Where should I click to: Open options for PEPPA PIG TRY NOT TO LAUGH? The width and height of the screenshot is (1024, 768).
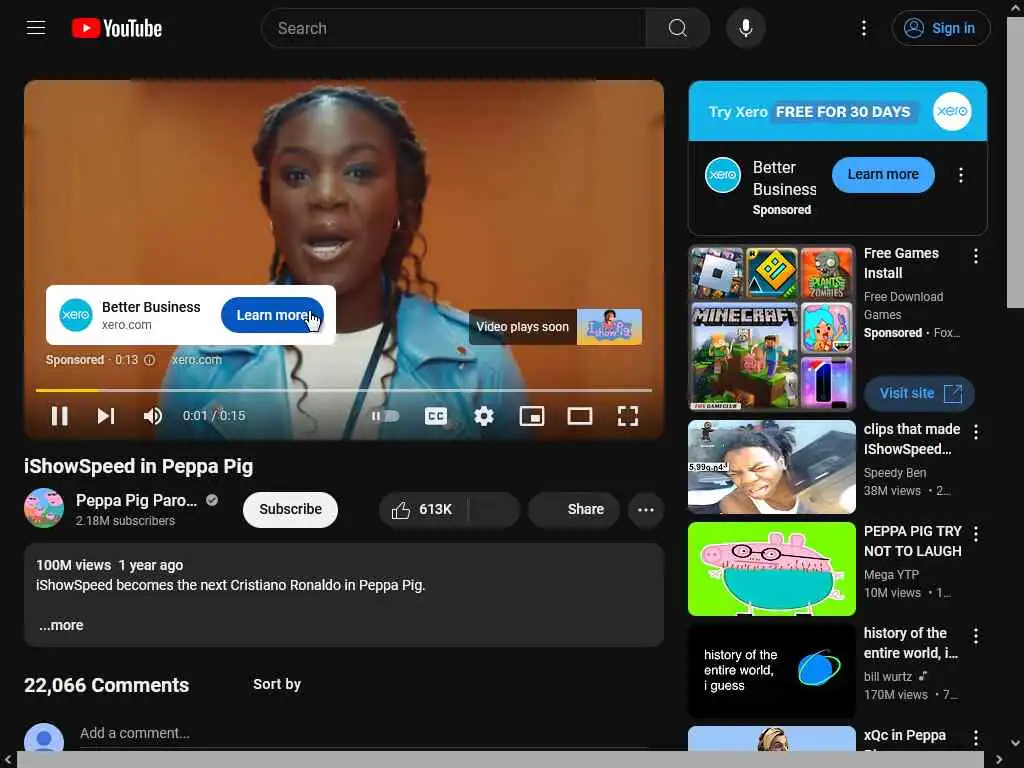(x=976, y=534)
